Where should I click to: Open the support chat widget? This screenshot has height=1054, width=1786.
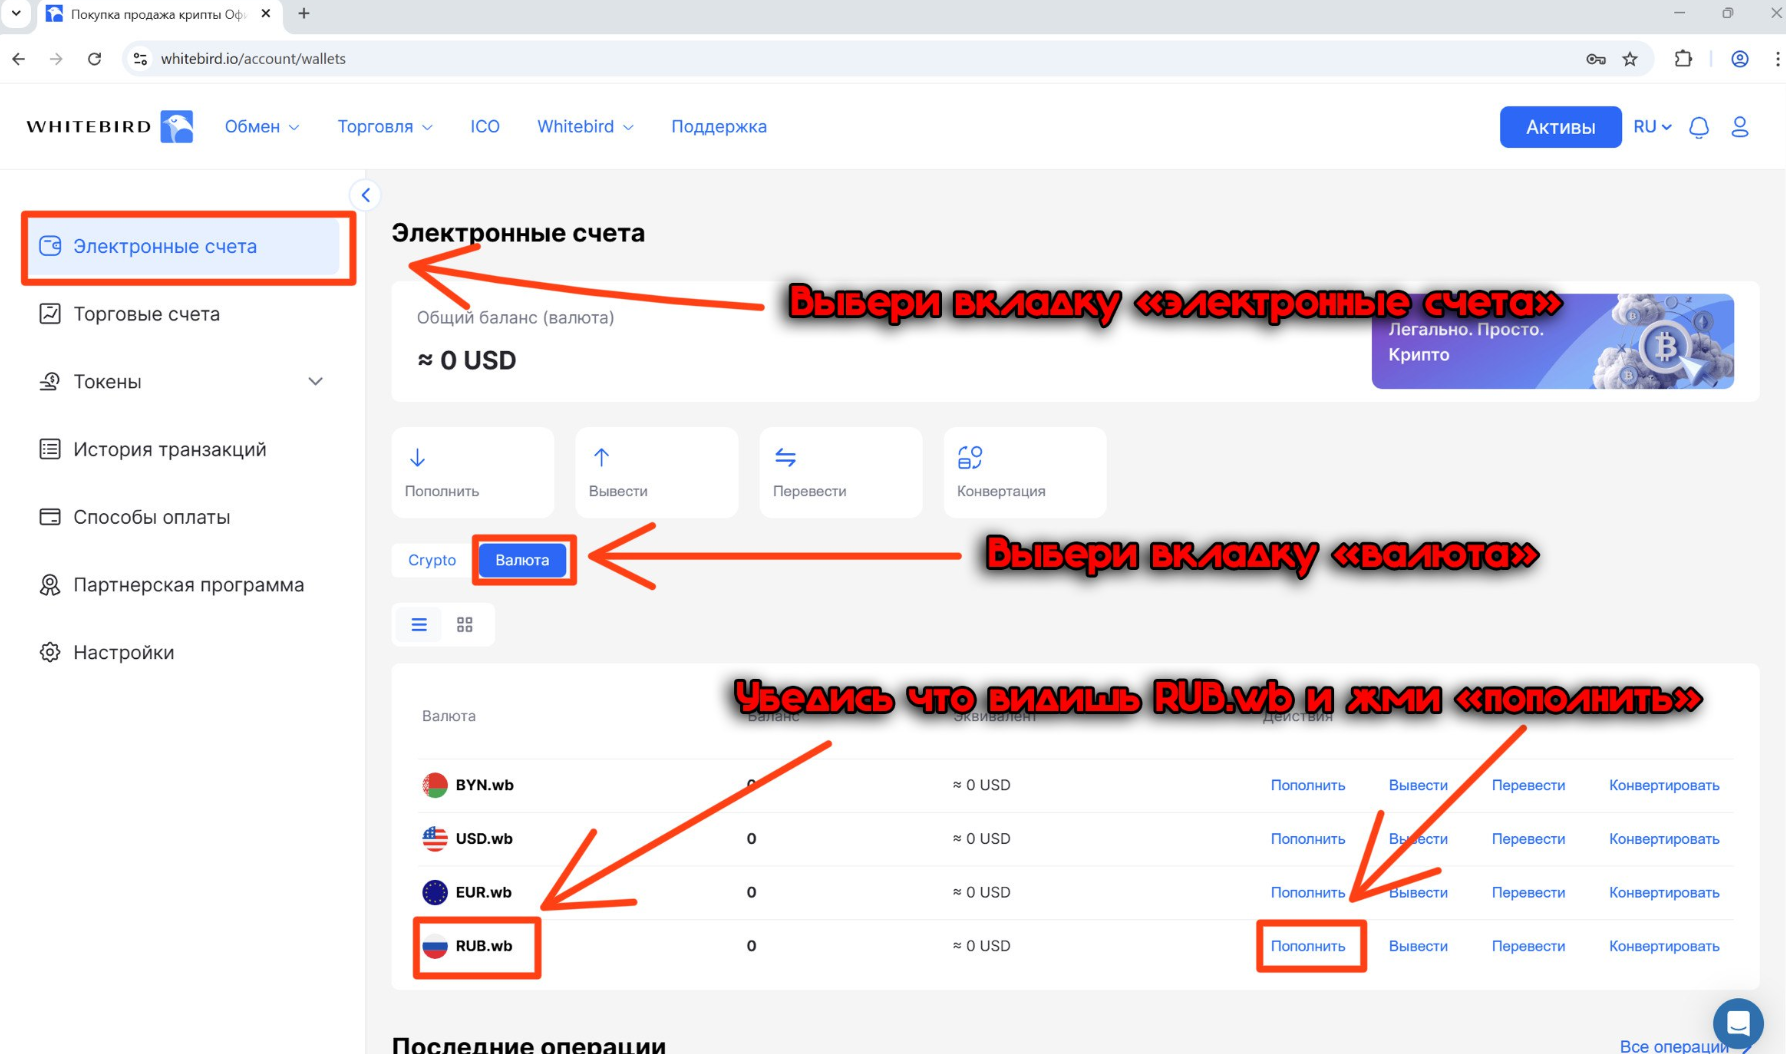coord(1738,1023)
